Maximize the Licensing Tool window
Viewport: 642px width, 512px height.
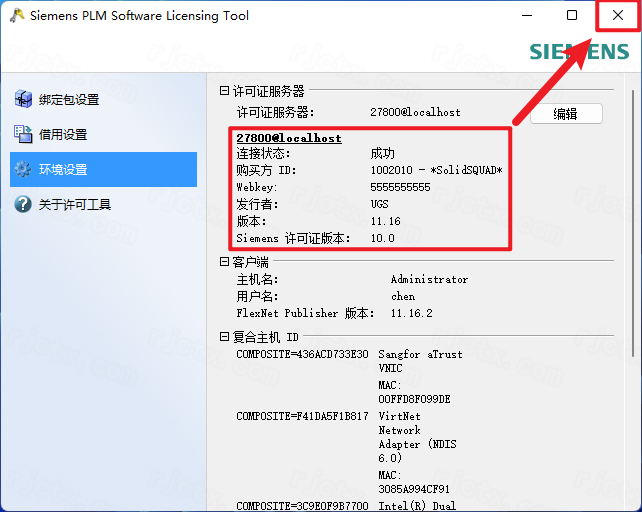(572, 16)
